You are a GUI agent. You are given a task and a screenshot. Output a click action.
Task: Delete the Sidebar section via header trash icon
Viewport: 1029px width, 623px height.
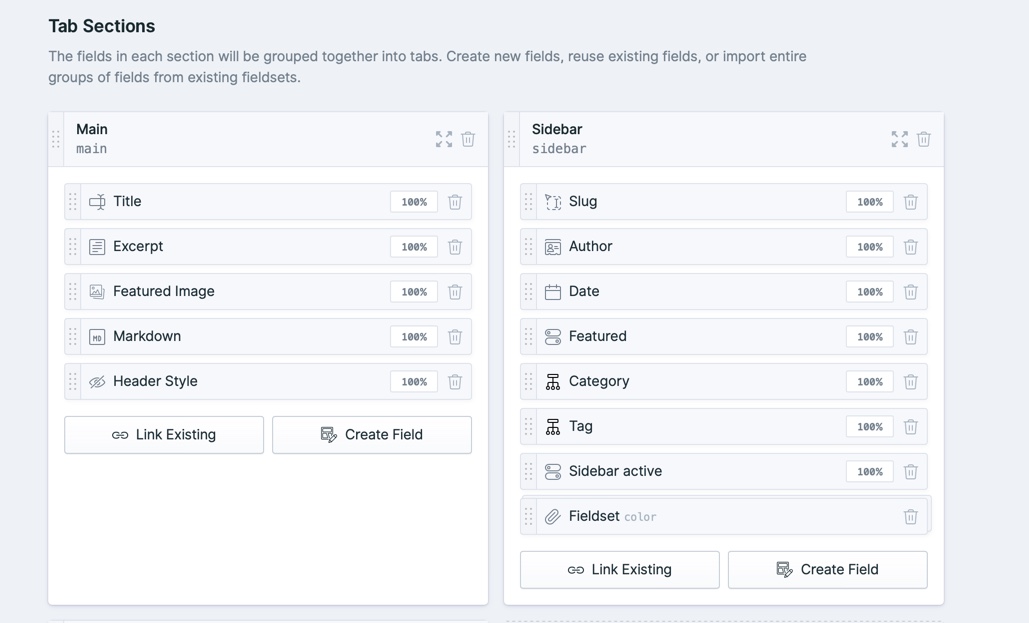coord(923,139)
